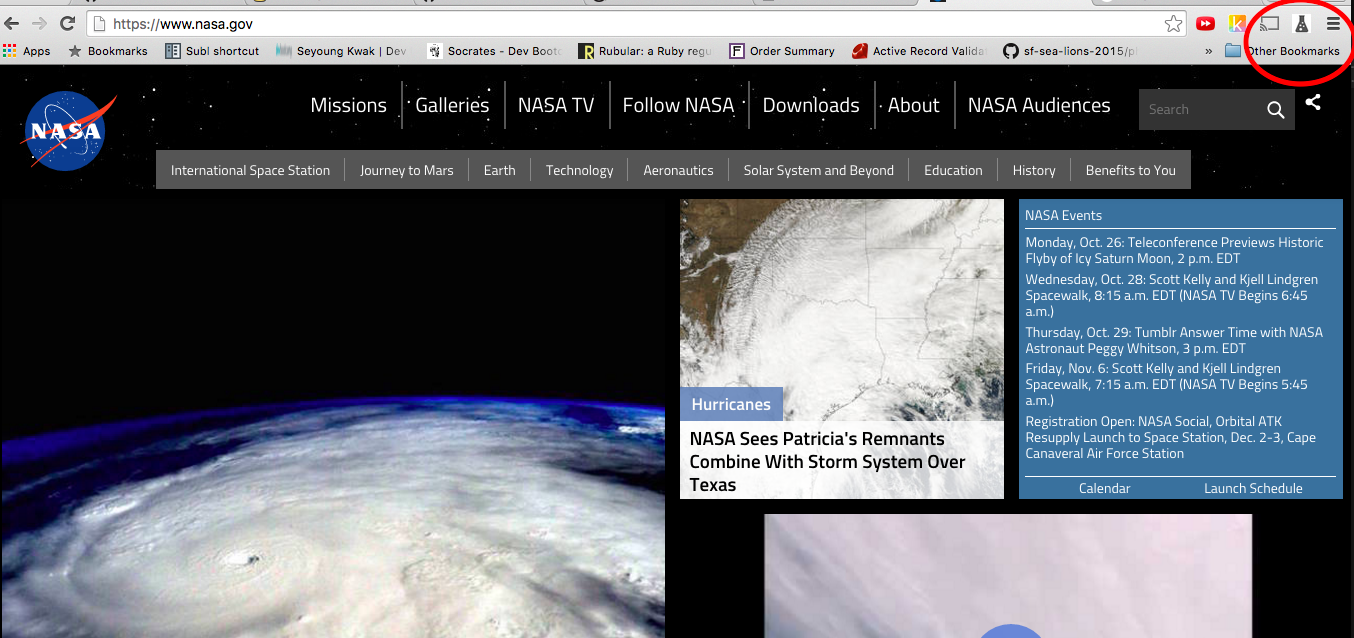Screen dimensions: 1354x638
Task: Open the Hurricanes category tag
Action: tap(731, 404)
